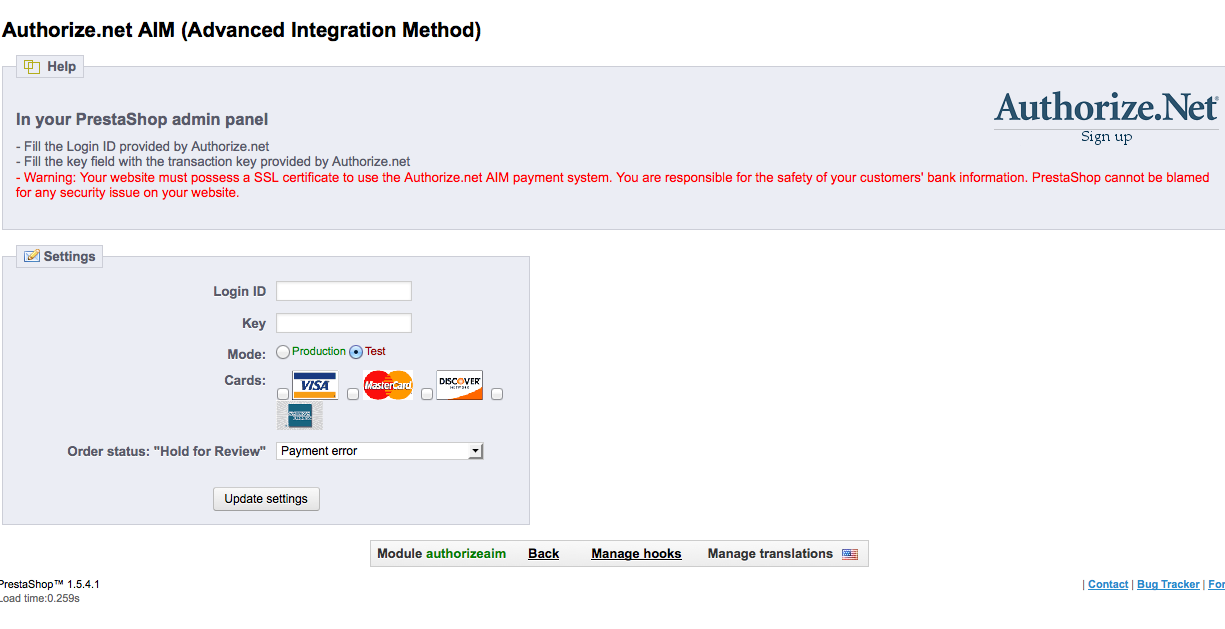Click the Discover card logo
Viewport: 1225px width, 629px height.
460,385
